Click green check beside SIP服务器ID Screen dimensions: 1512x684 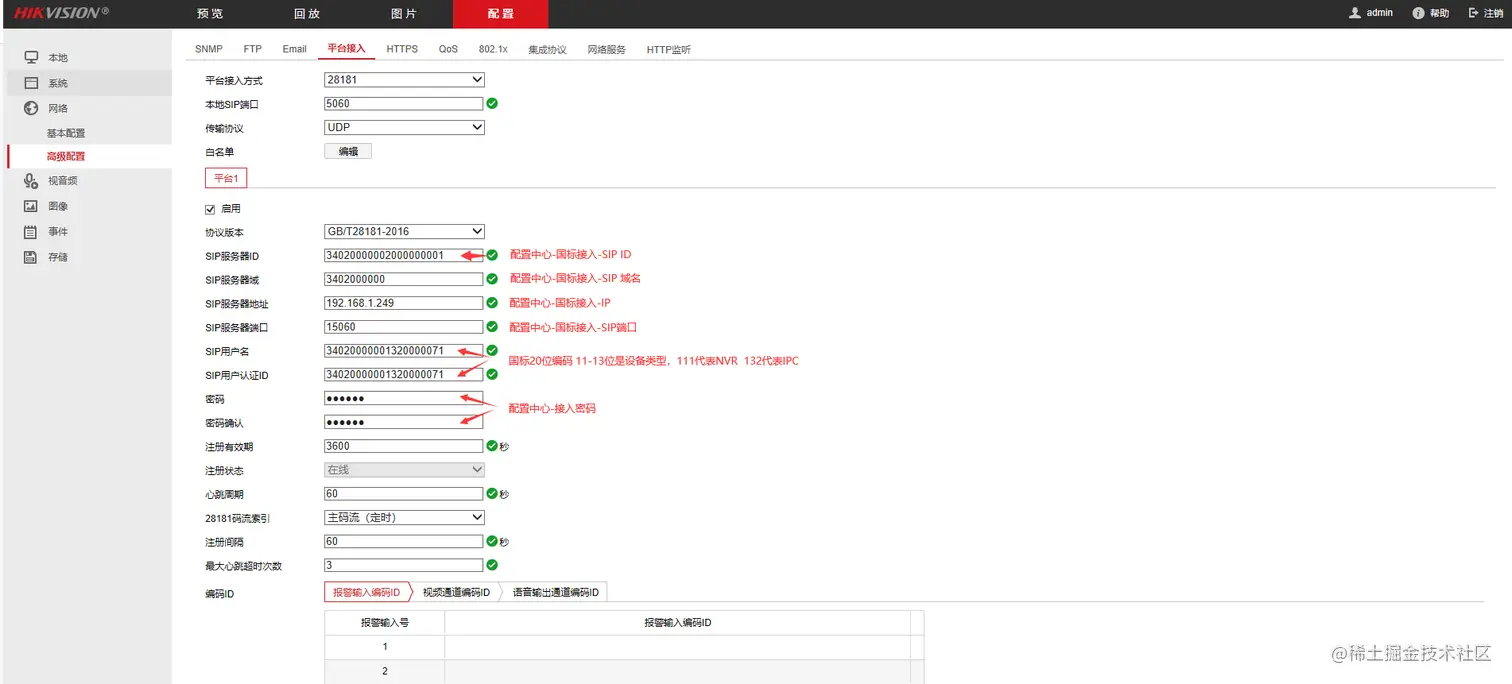(x=492, y=255)
